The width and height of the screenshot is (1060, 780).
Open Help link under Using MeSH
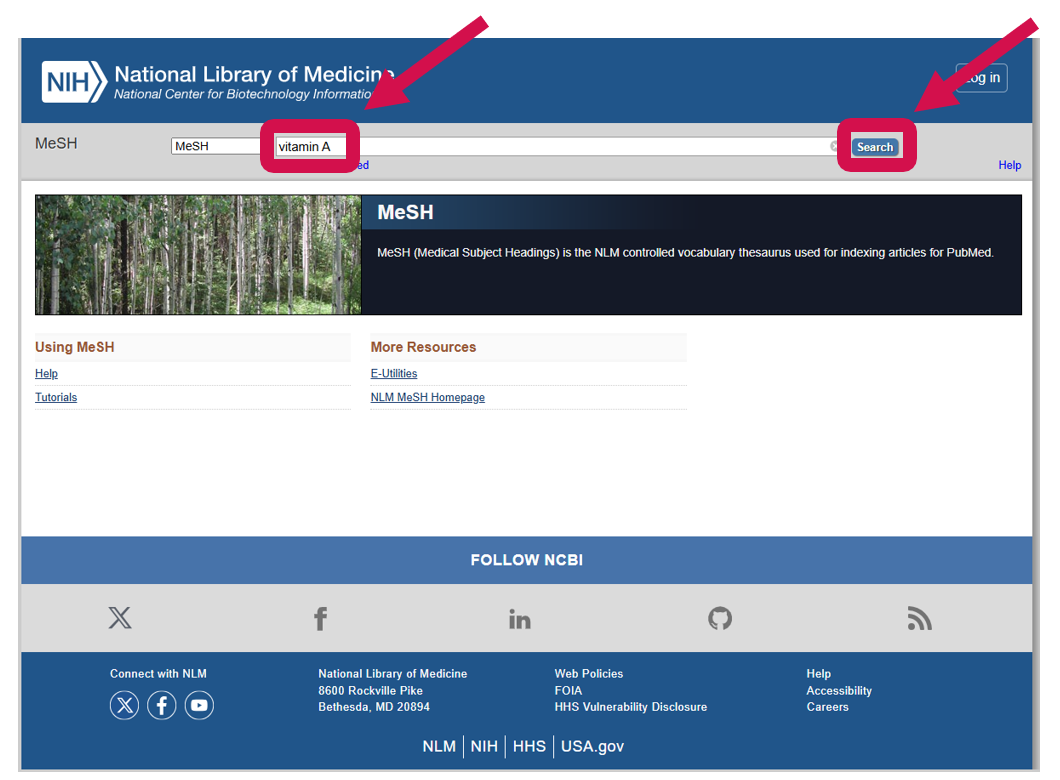(46, 374)
